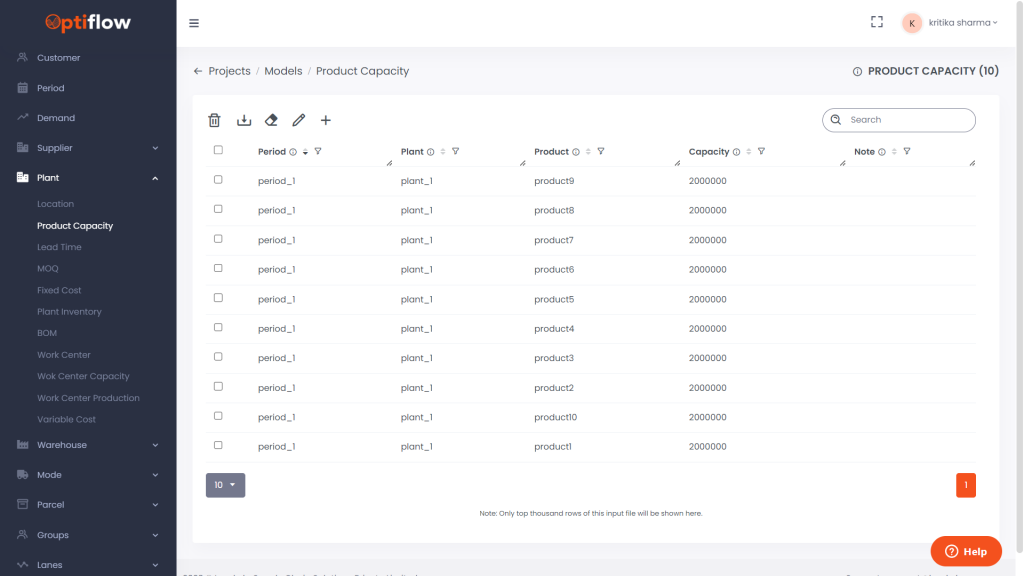Click the pencil edit icon
This screenshot has width=1024, height=576.
(298, 120)
